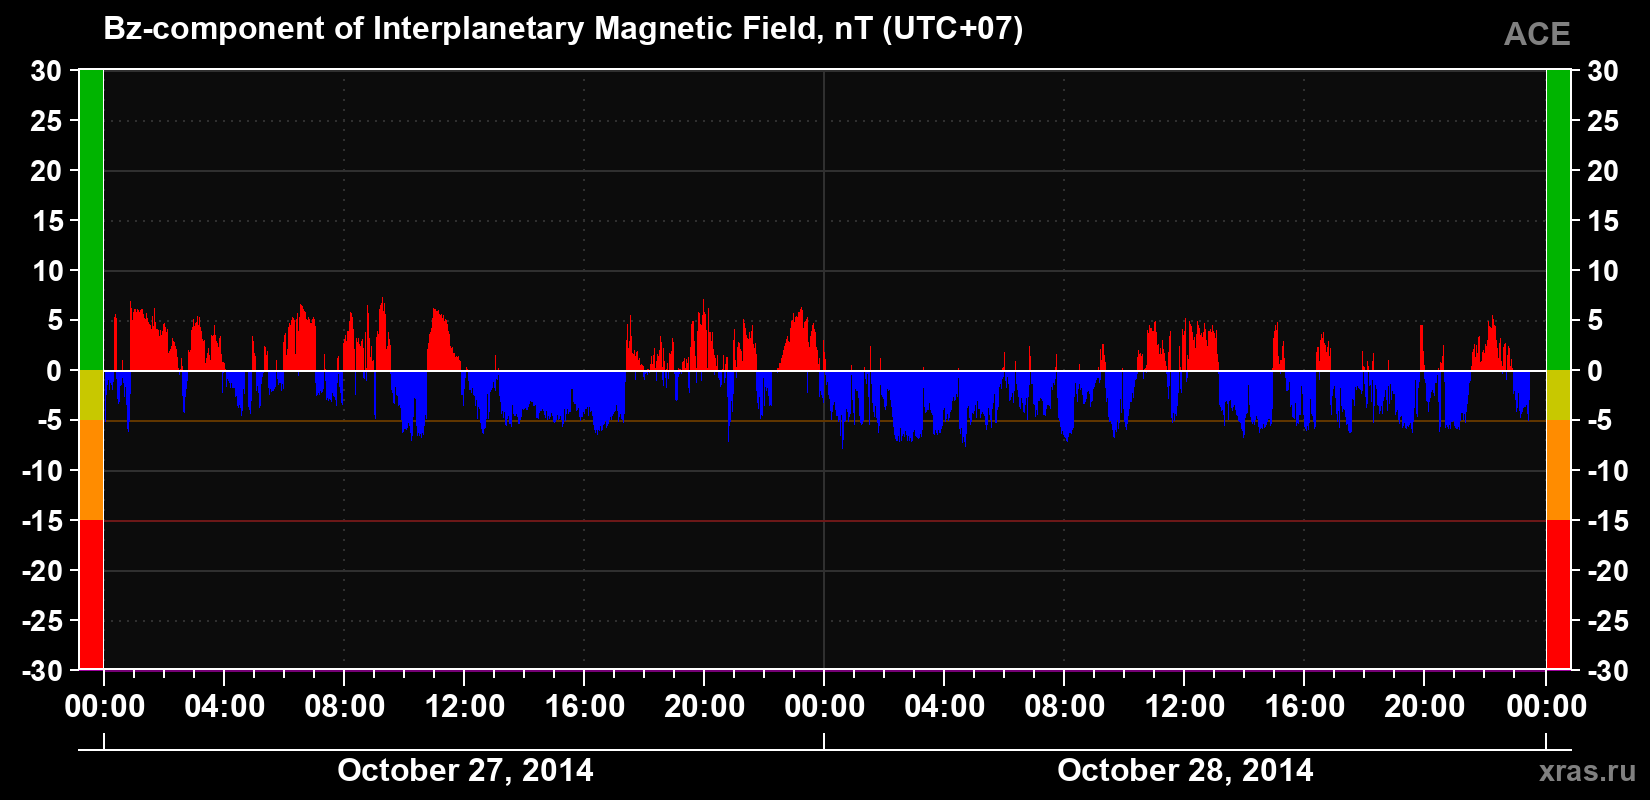Click the red band on the right scale bar

pos(1558,594)
